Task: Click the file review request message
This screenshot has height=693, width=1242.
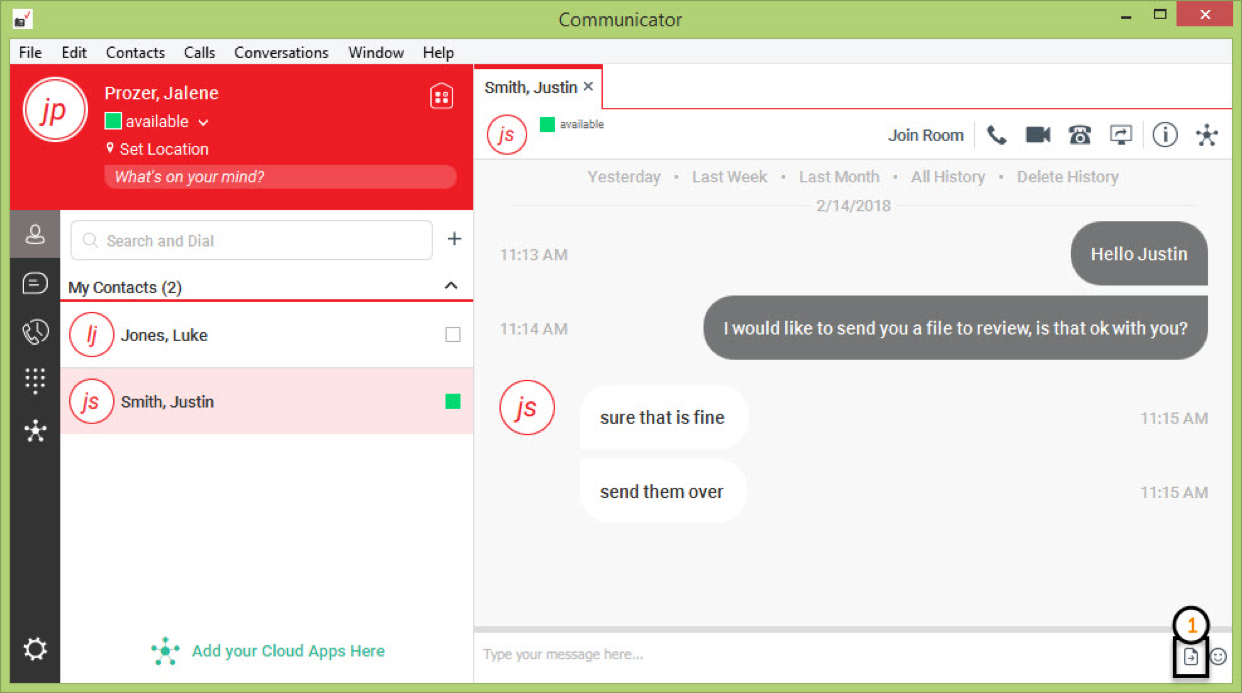Action: (956, 328)
